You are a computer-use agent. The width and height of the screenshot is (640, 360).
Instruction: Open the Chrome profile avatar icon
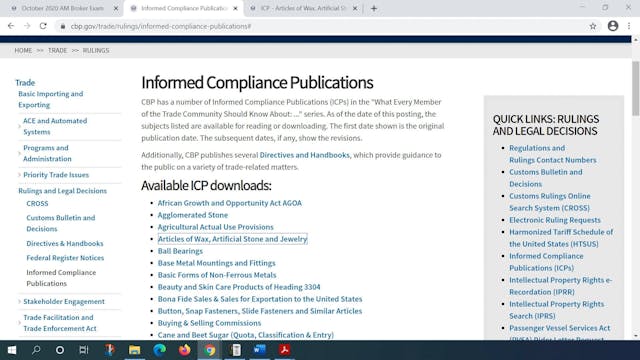tap(613, 26)
